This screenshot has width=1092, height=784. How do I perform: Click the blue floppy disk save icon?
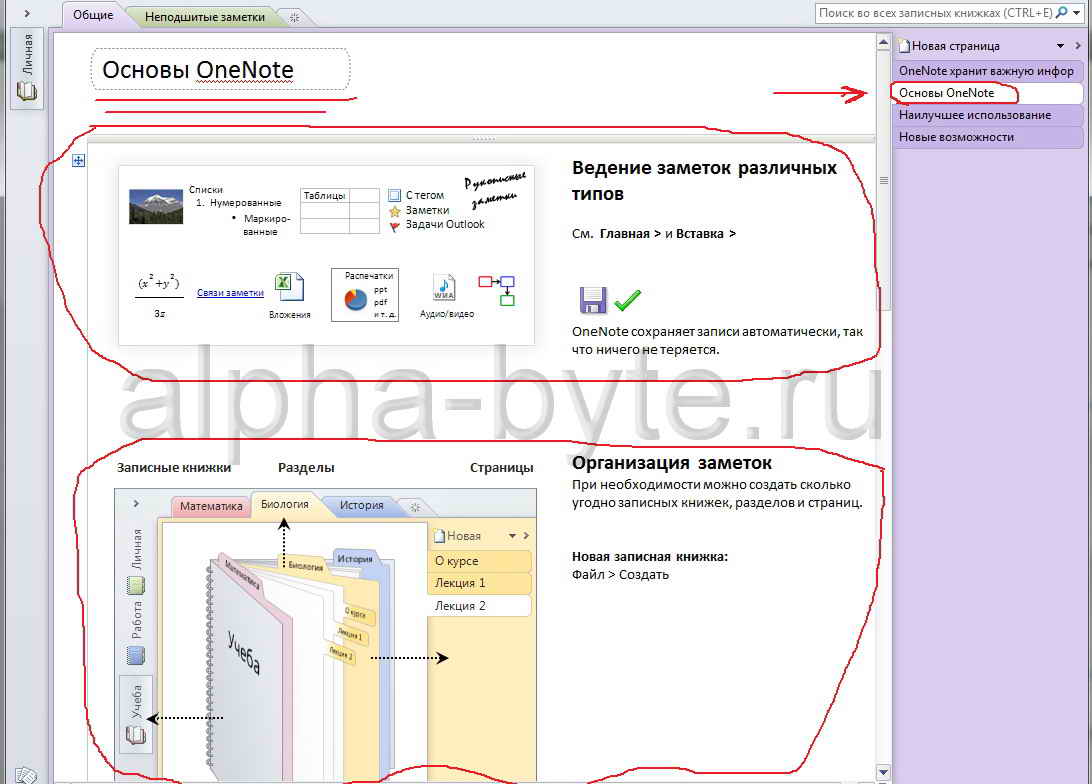pyautogui.click(x=593, y=300)
